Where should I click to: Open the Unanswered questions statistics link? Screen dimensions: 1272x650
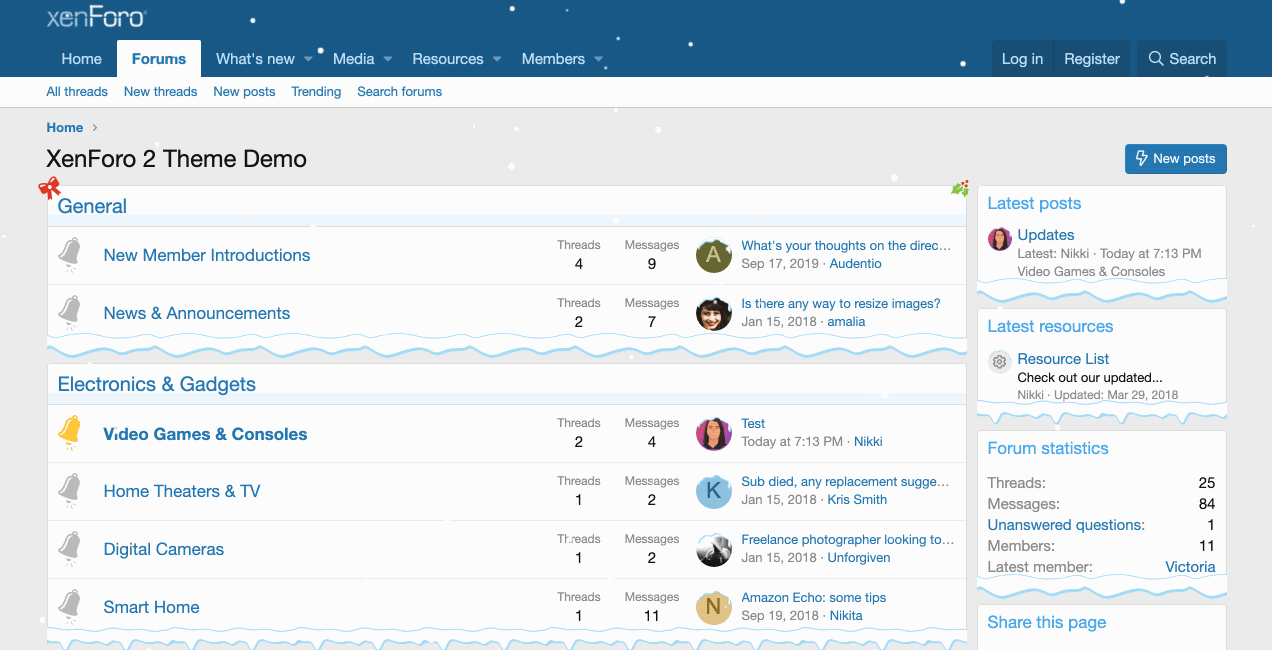click(x=1066, y=525)
